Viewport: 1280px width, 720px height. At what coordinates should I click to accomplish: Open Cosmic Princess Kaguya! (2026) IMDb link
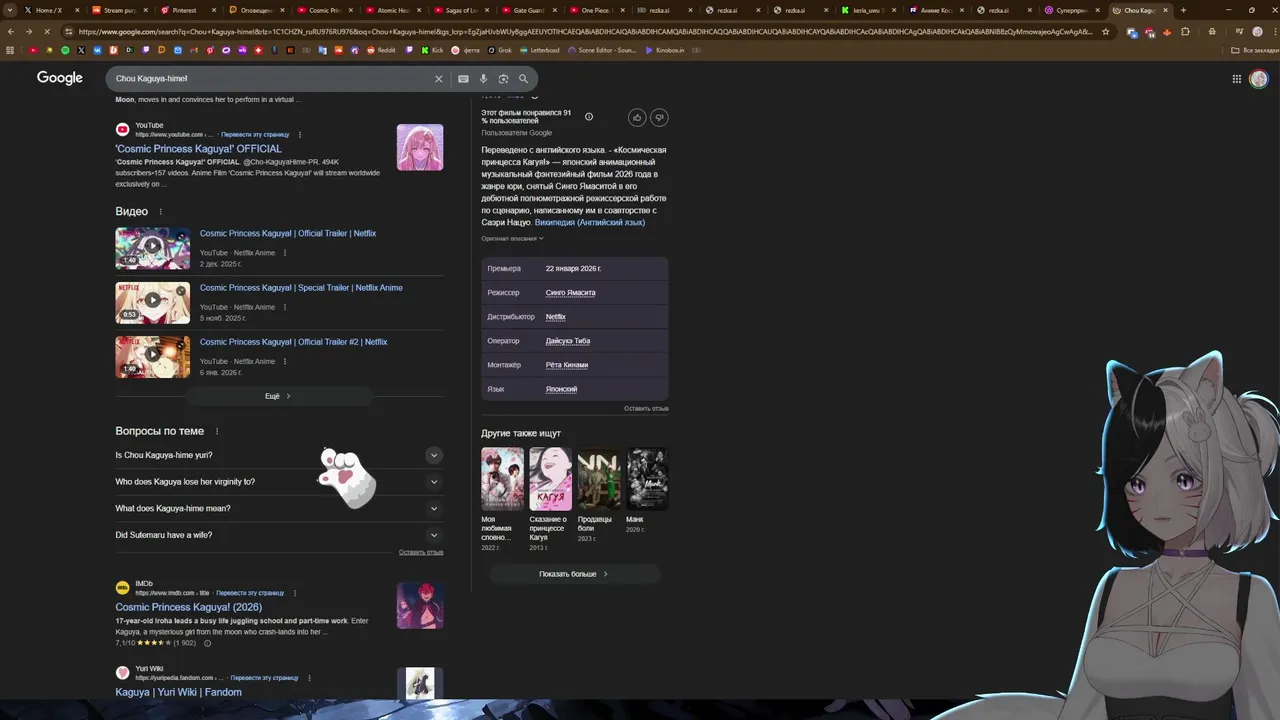tap(188, 607)
